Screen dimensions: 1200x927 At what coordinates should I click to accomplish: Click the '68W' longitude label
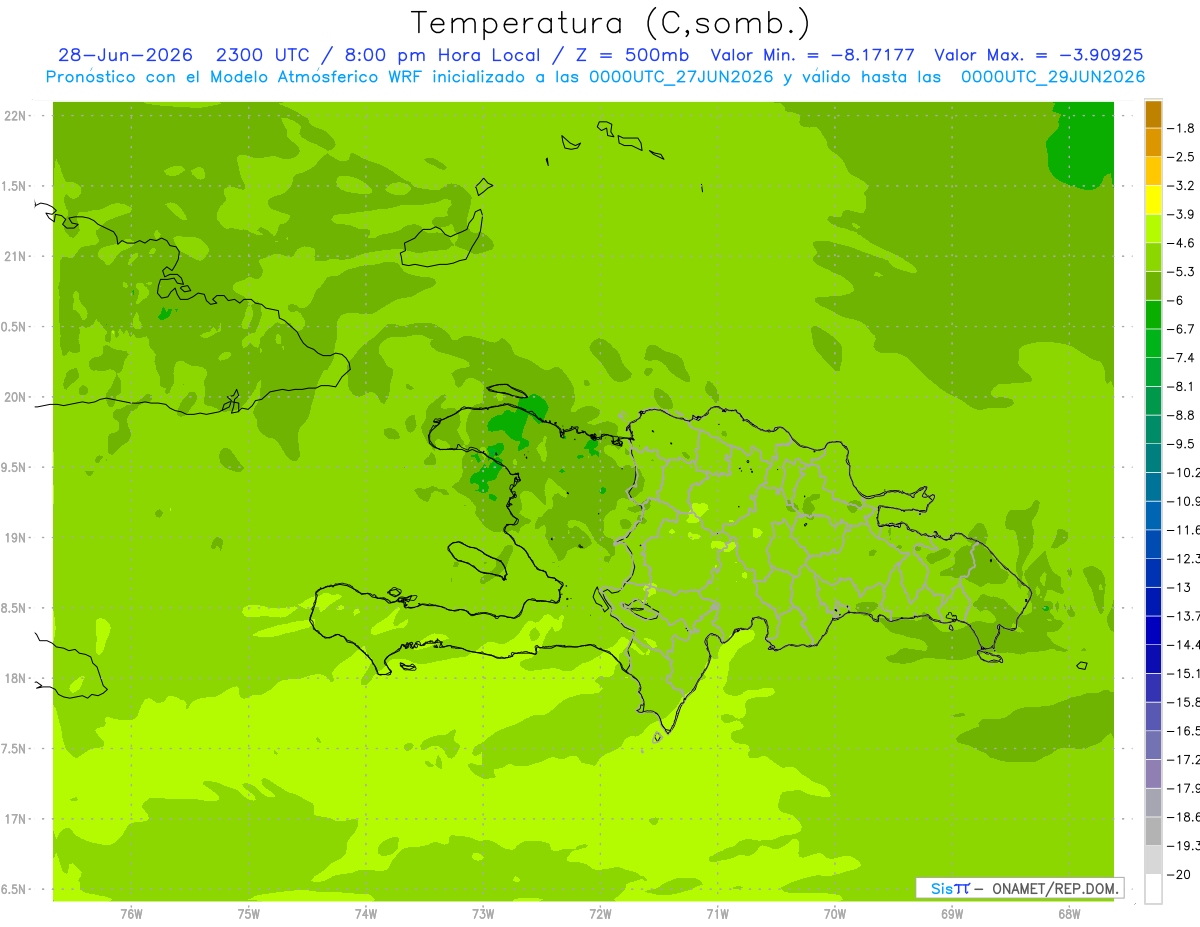[x=1069, y=914]
